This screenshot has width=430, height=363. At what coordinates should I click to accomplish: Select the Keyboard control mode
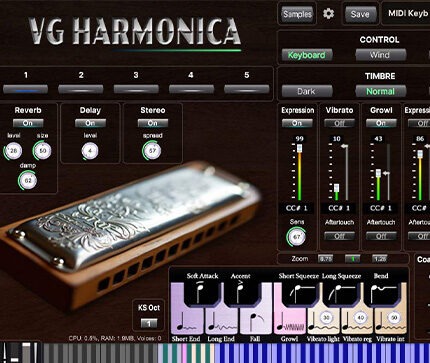point(307,55)
